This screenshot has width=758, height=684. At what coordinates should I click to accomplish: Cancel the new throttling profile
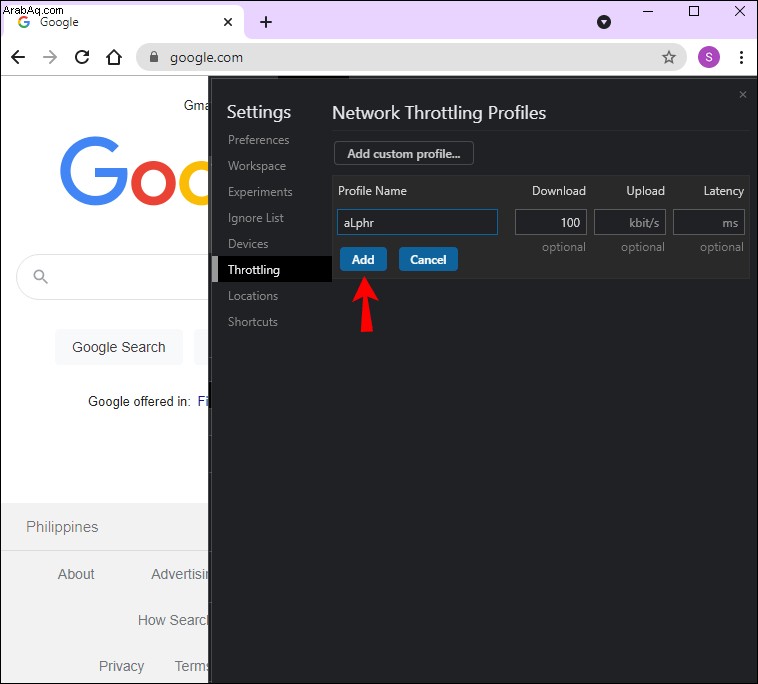coord(428,259)
